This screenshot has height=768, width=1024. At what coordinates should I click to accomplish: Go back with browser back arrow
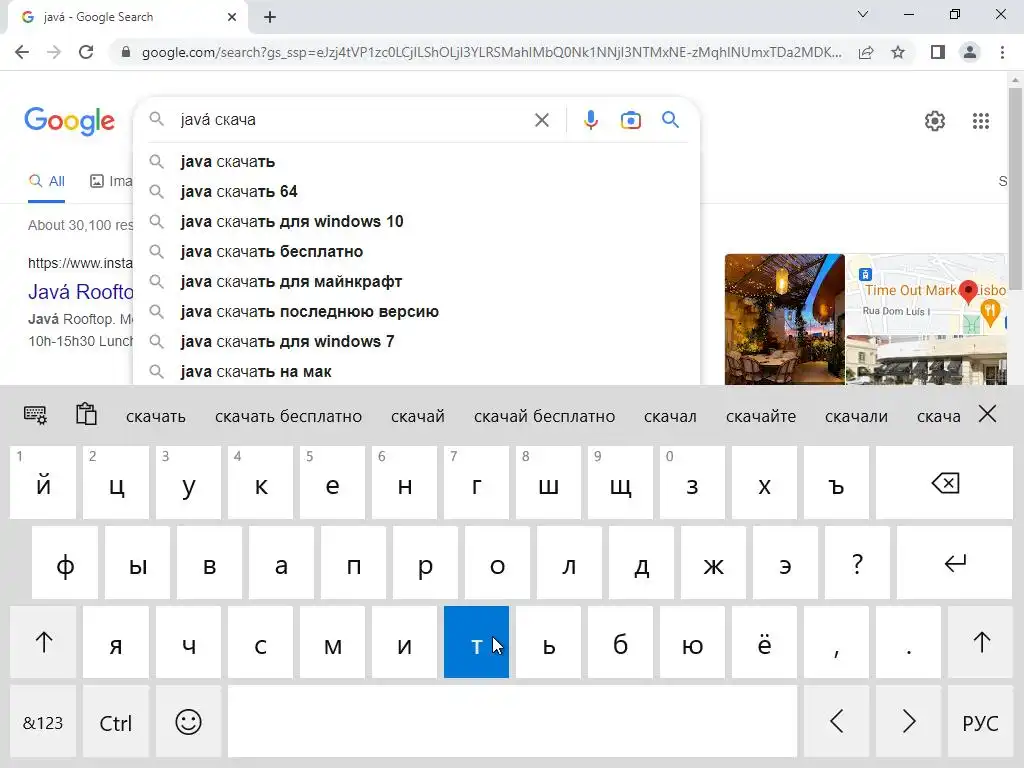click(x=22, y=52)
